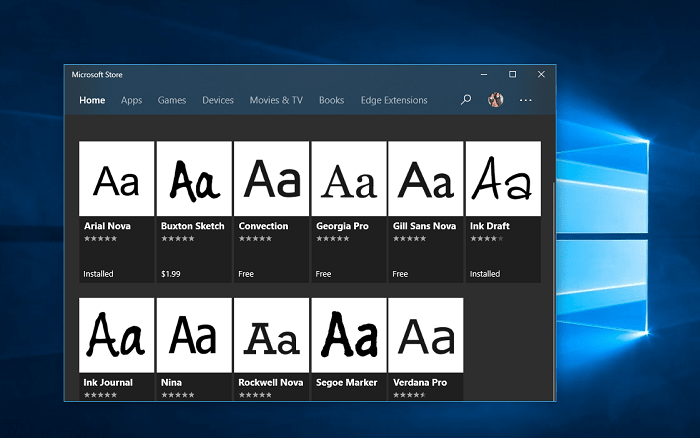Go to the Devices tab
The width and height of the screenshot is (700, 438).
(x=218, y=100)
